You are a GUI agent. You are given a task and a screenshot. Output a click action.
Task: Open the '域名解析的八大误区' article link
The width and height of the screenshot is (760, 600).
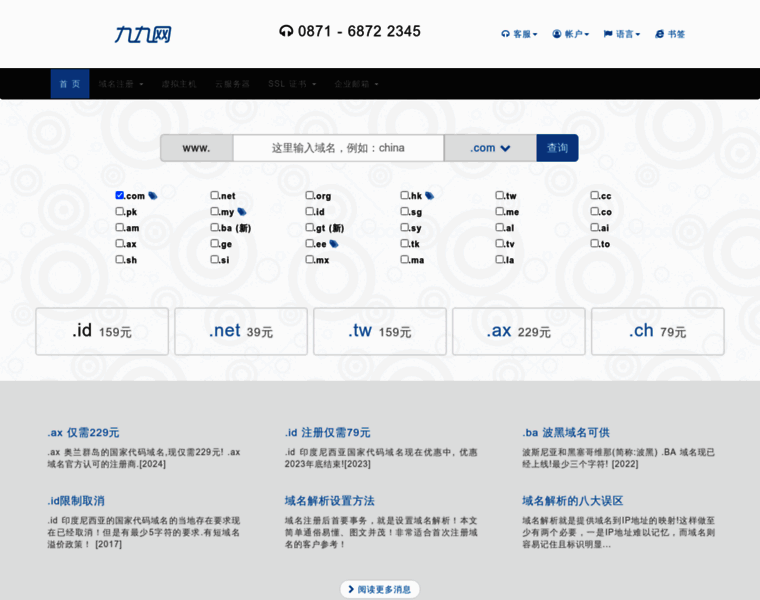[572, 501]
